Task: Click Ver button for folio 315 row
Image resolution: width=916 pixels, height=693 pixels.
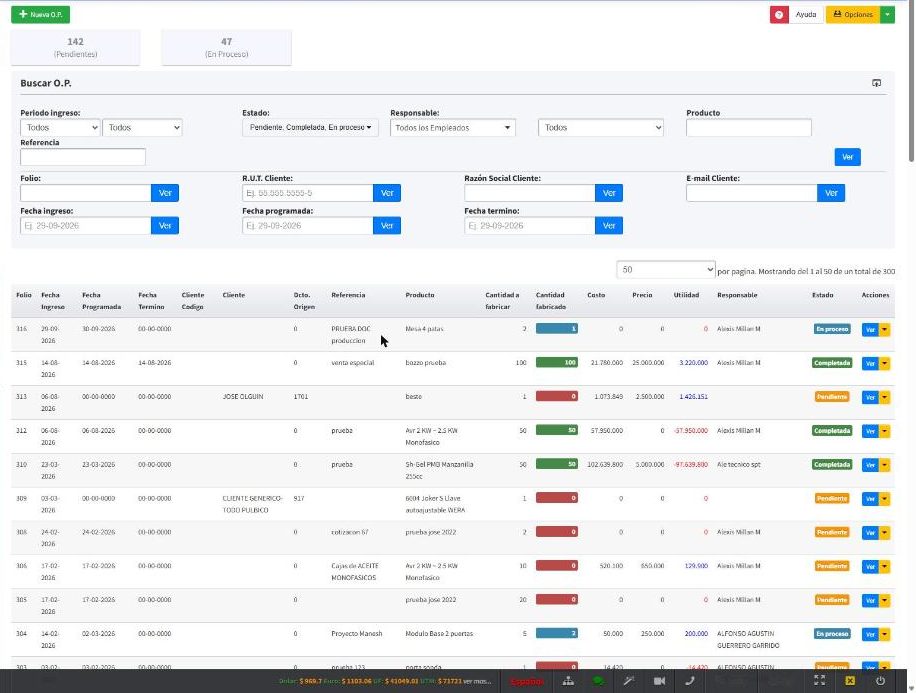Action: click(870, 363)
